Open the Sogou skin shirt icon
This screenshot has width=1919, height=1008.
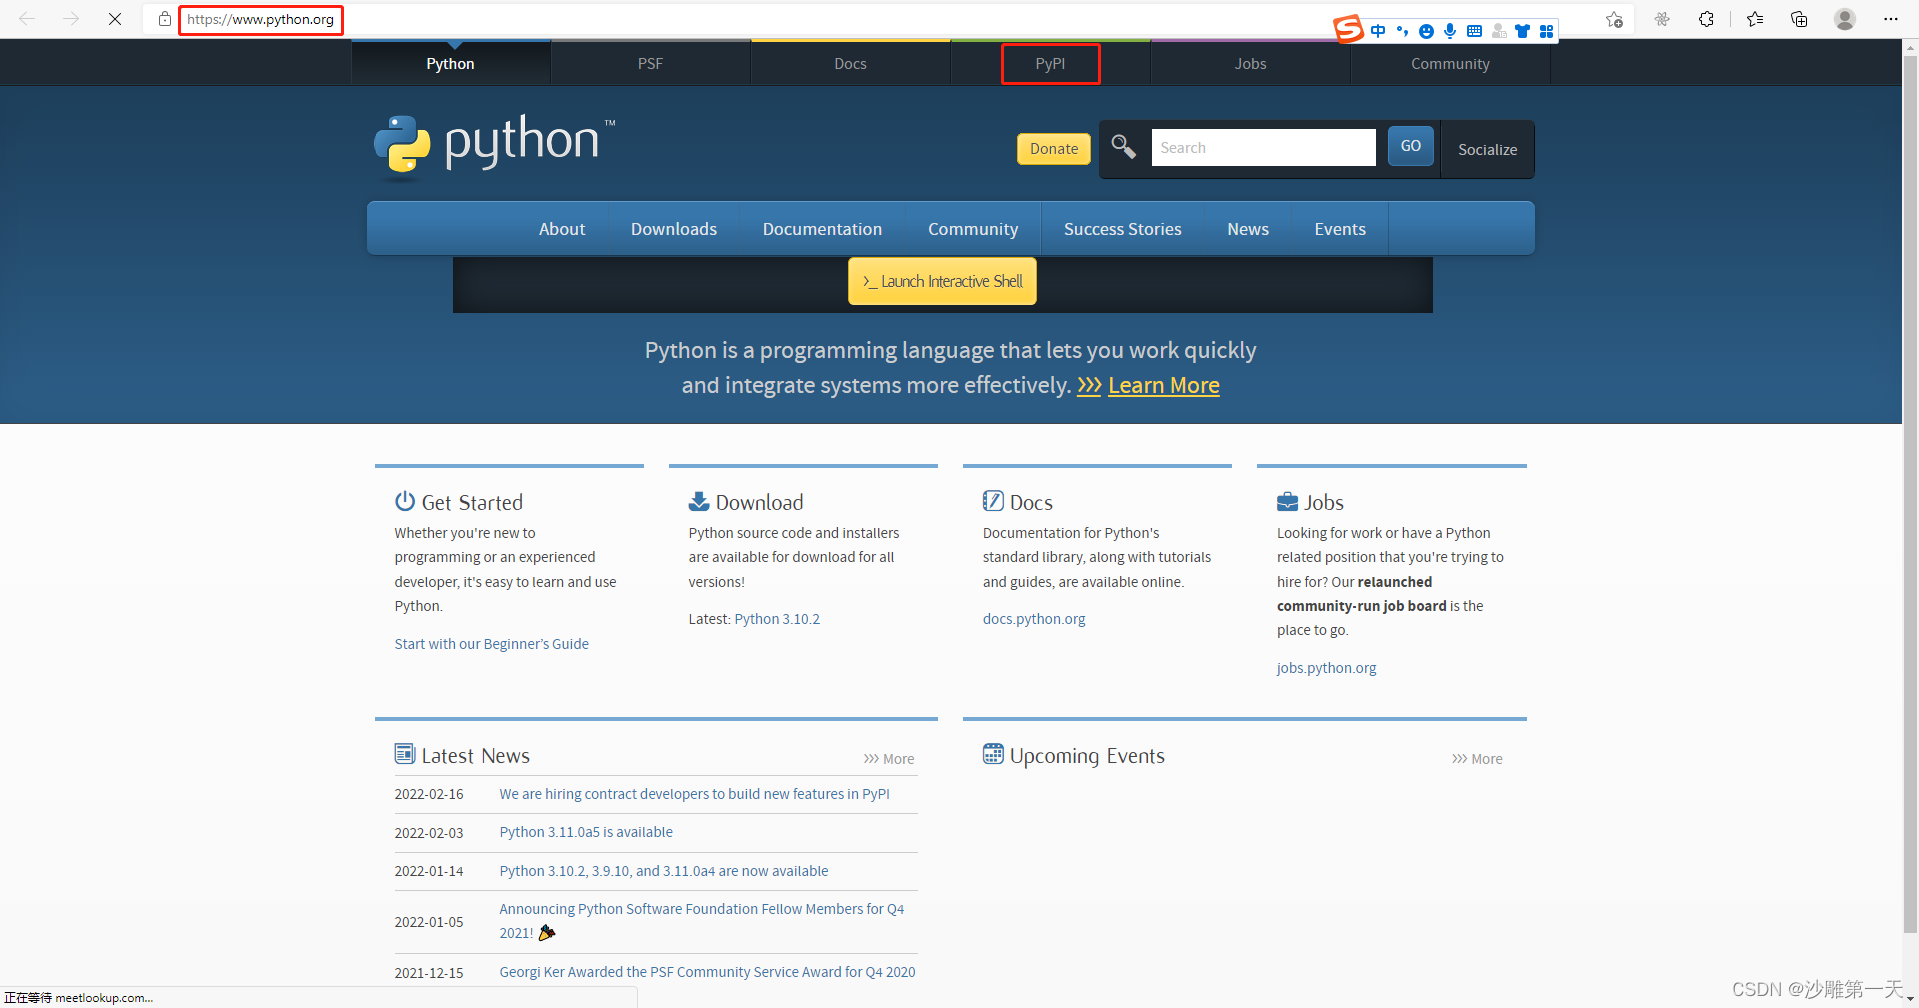coord(1522,31)
